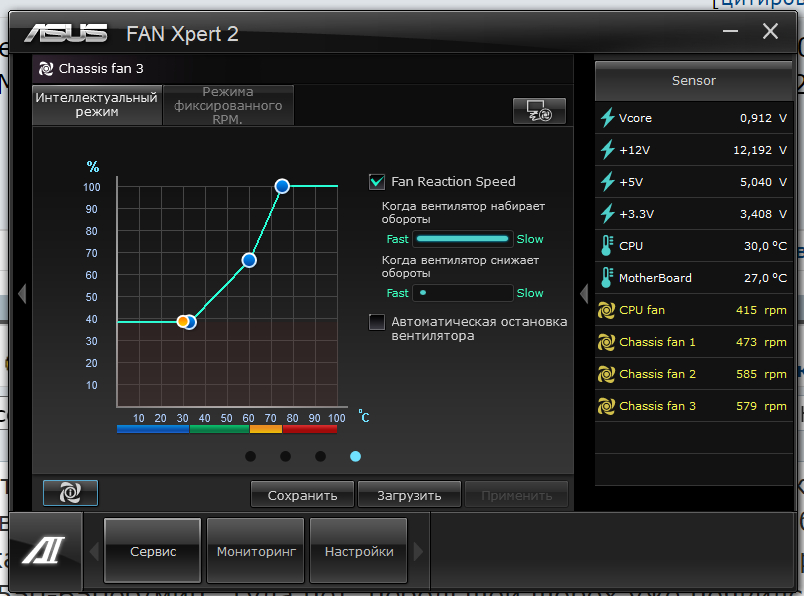Click the fan slow-down reaction slider
This screenshot has height=596, width=804.
pos(463,293)
